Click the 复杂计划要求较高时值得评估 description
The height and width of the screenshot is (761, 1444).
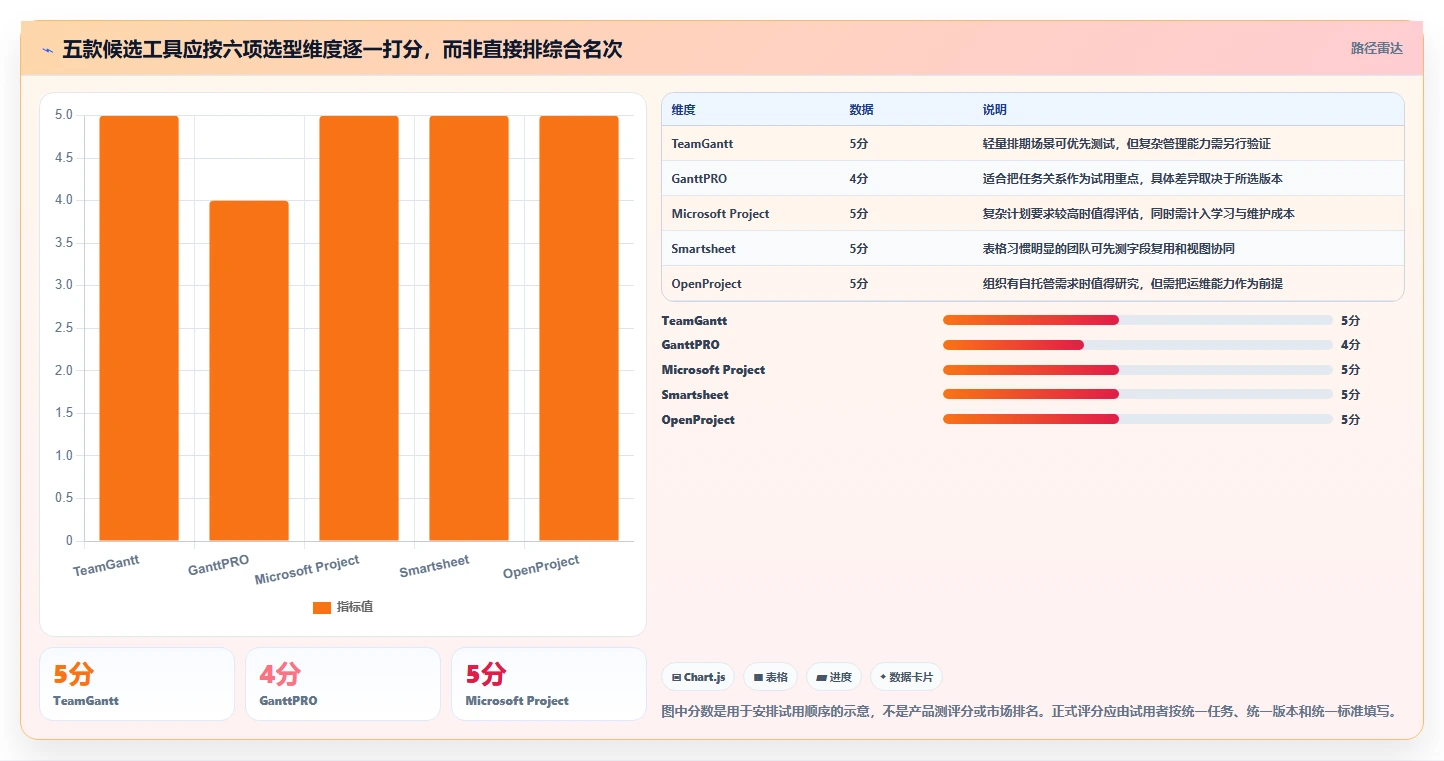pos(1139,214)
